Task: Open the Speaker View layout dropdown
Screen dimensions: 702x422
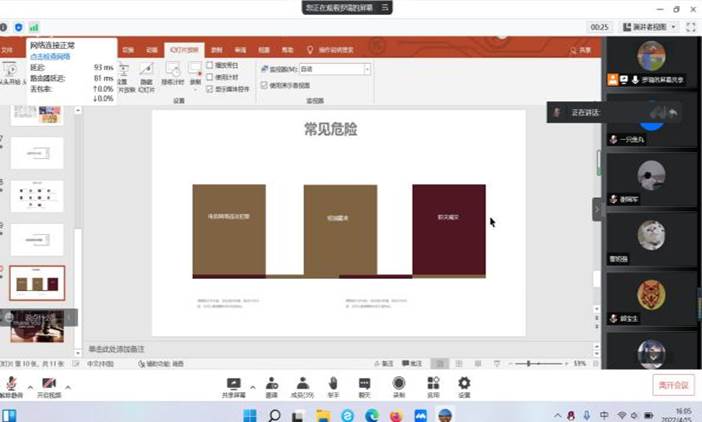Action: 655,27
